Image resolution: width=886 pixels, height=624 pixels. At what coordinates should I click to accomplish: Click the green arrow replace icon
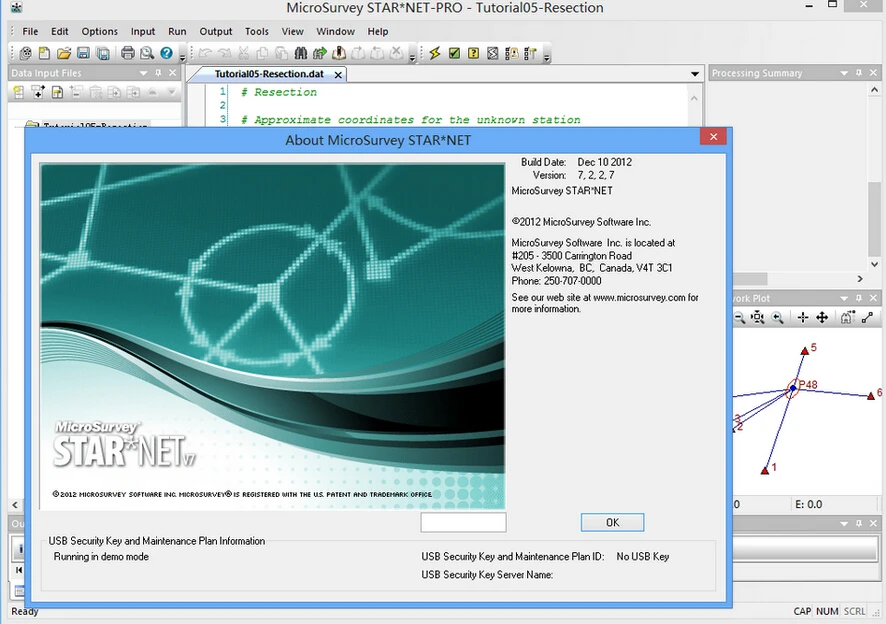click(x=320, y=53)
